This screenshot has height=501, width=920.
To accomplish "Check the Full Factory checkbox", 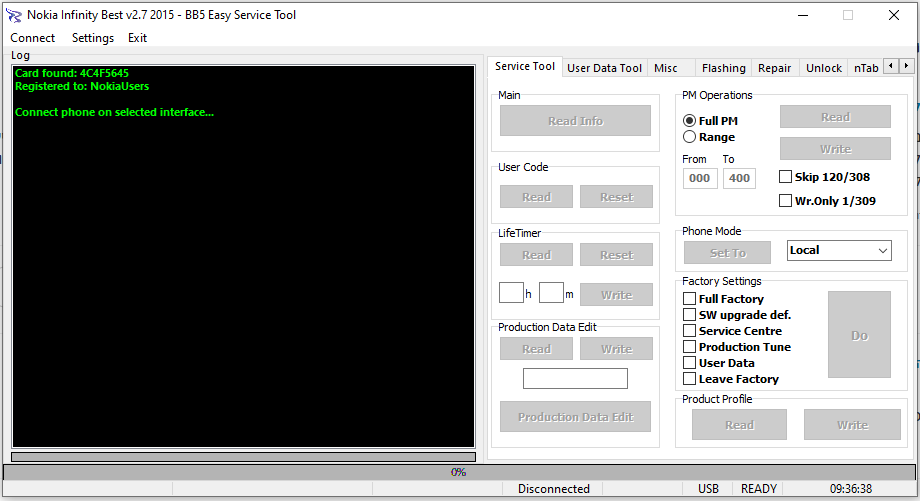I will click(x=689, y=299).
